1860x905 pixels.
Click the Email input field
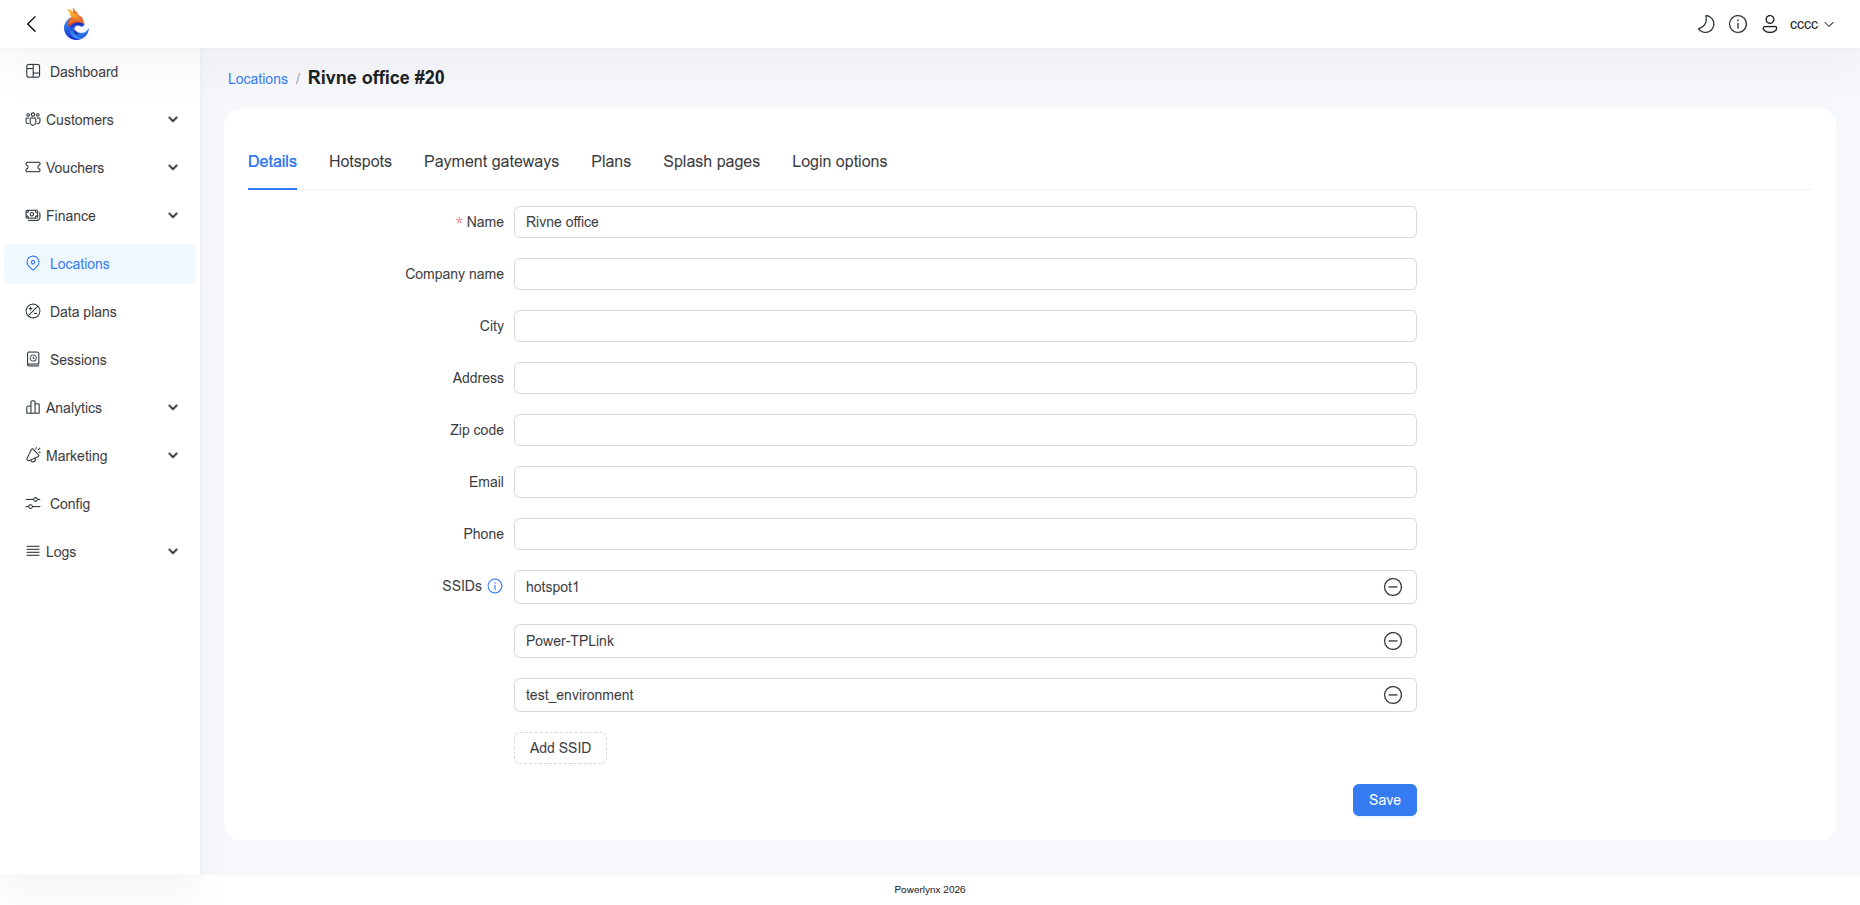(x=965, y=482)
